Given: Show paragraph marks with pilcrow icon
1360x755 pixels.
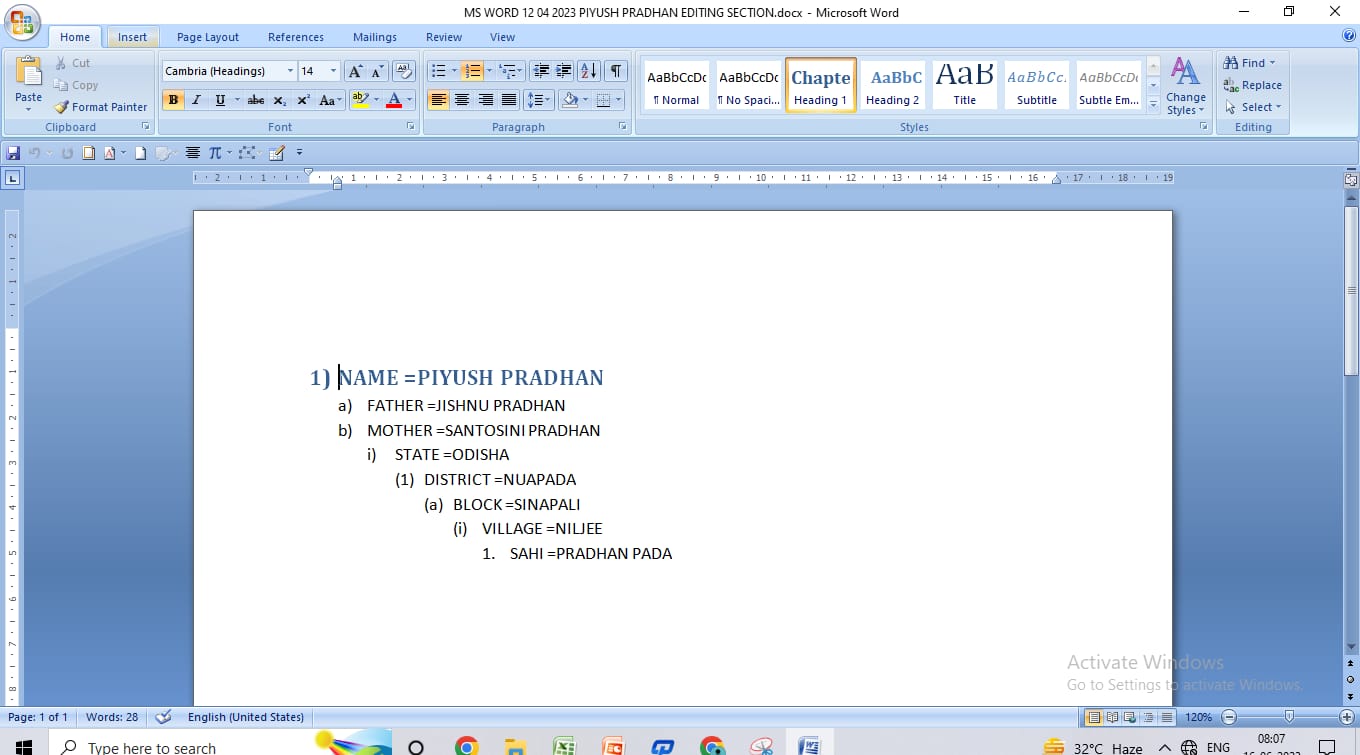Looking at the screenshot, I should tap(616, 71).
